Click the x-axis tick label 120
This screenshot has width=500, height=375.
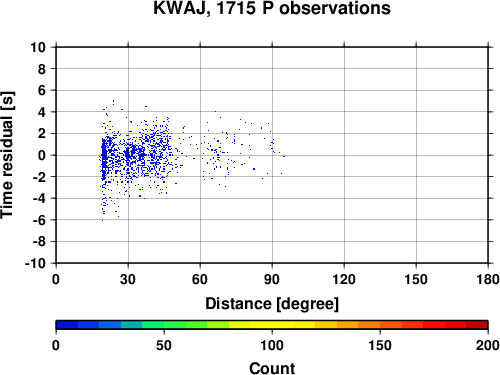coord(344,279)
